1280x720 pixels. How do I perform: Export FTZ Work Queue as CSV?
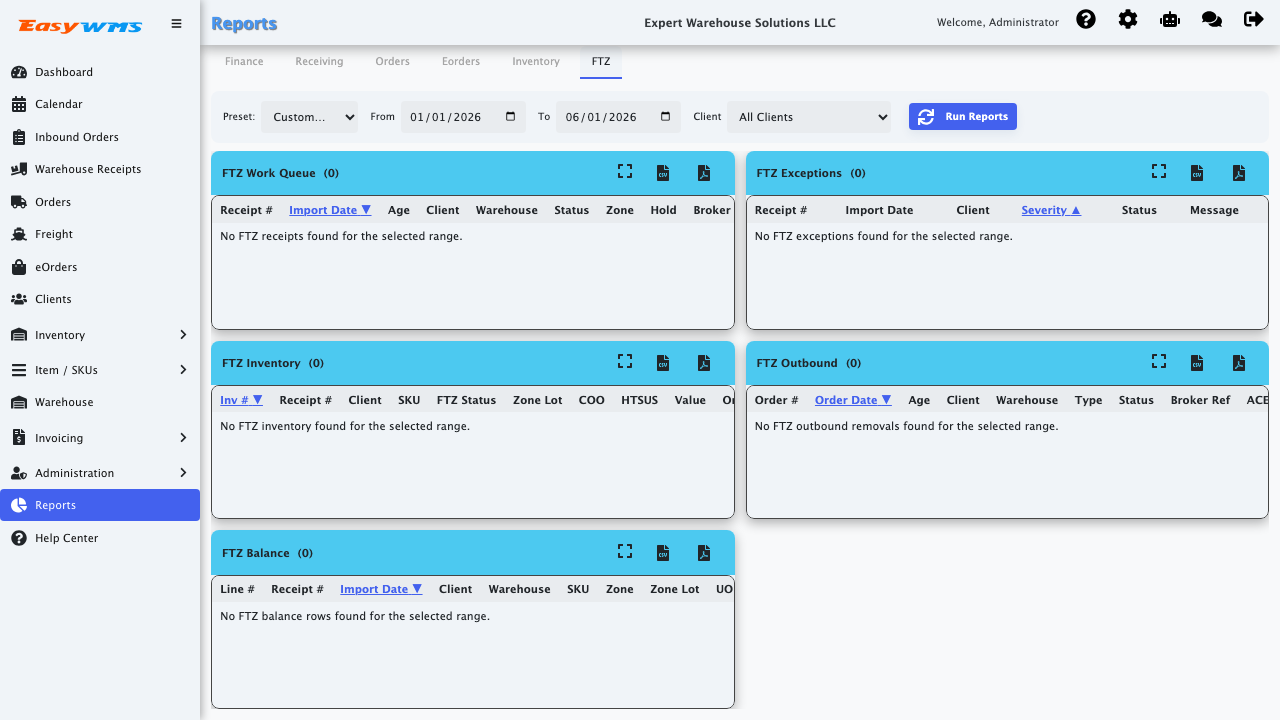(x=662, y=173)
